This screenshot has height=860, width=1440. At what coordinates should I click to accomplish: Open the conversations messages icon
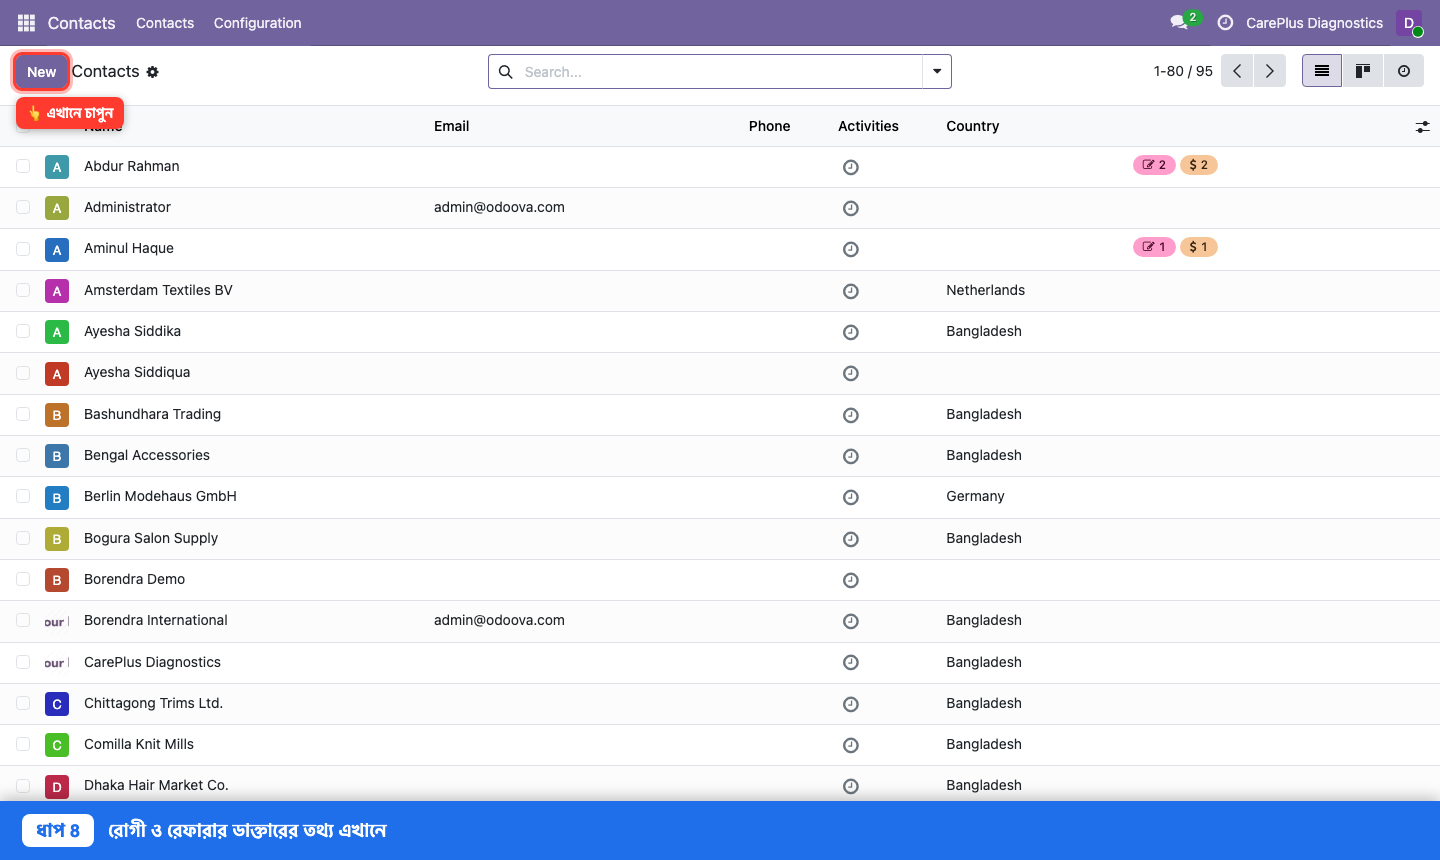click(1179, 22)
